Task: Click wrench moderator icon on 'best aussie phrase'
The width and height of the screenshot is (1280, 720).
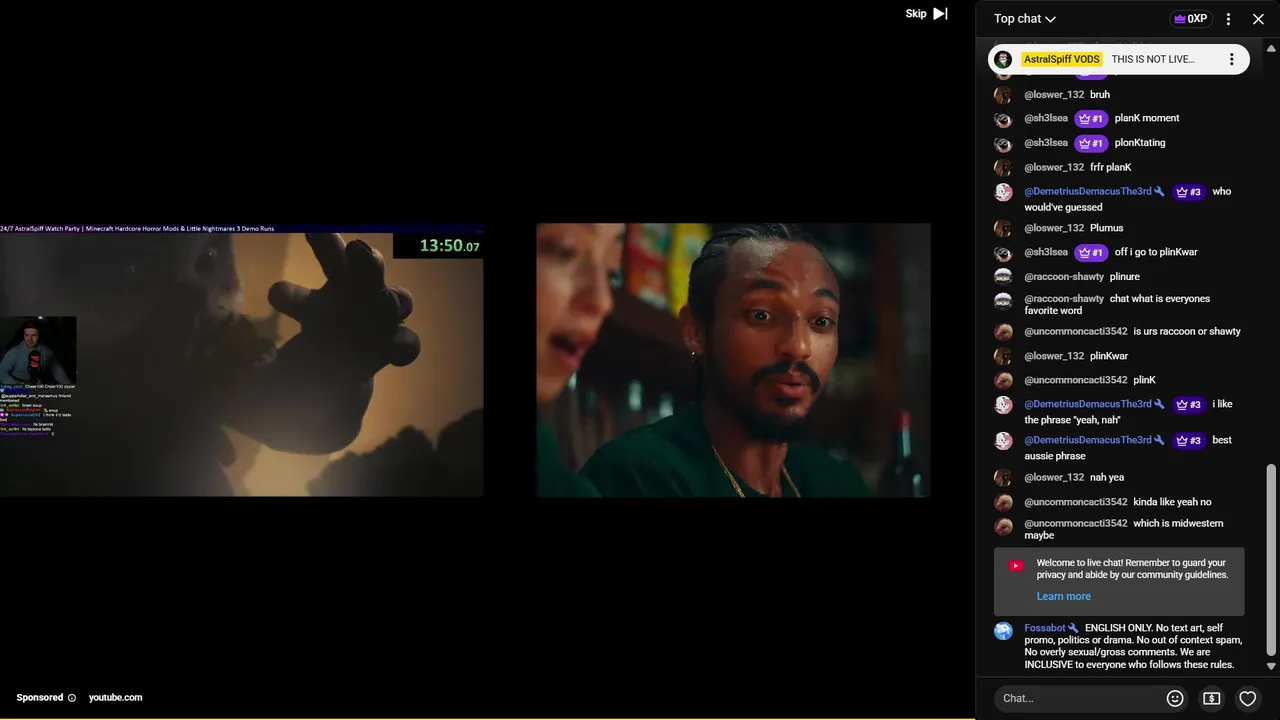Action: coord(1159,440)
